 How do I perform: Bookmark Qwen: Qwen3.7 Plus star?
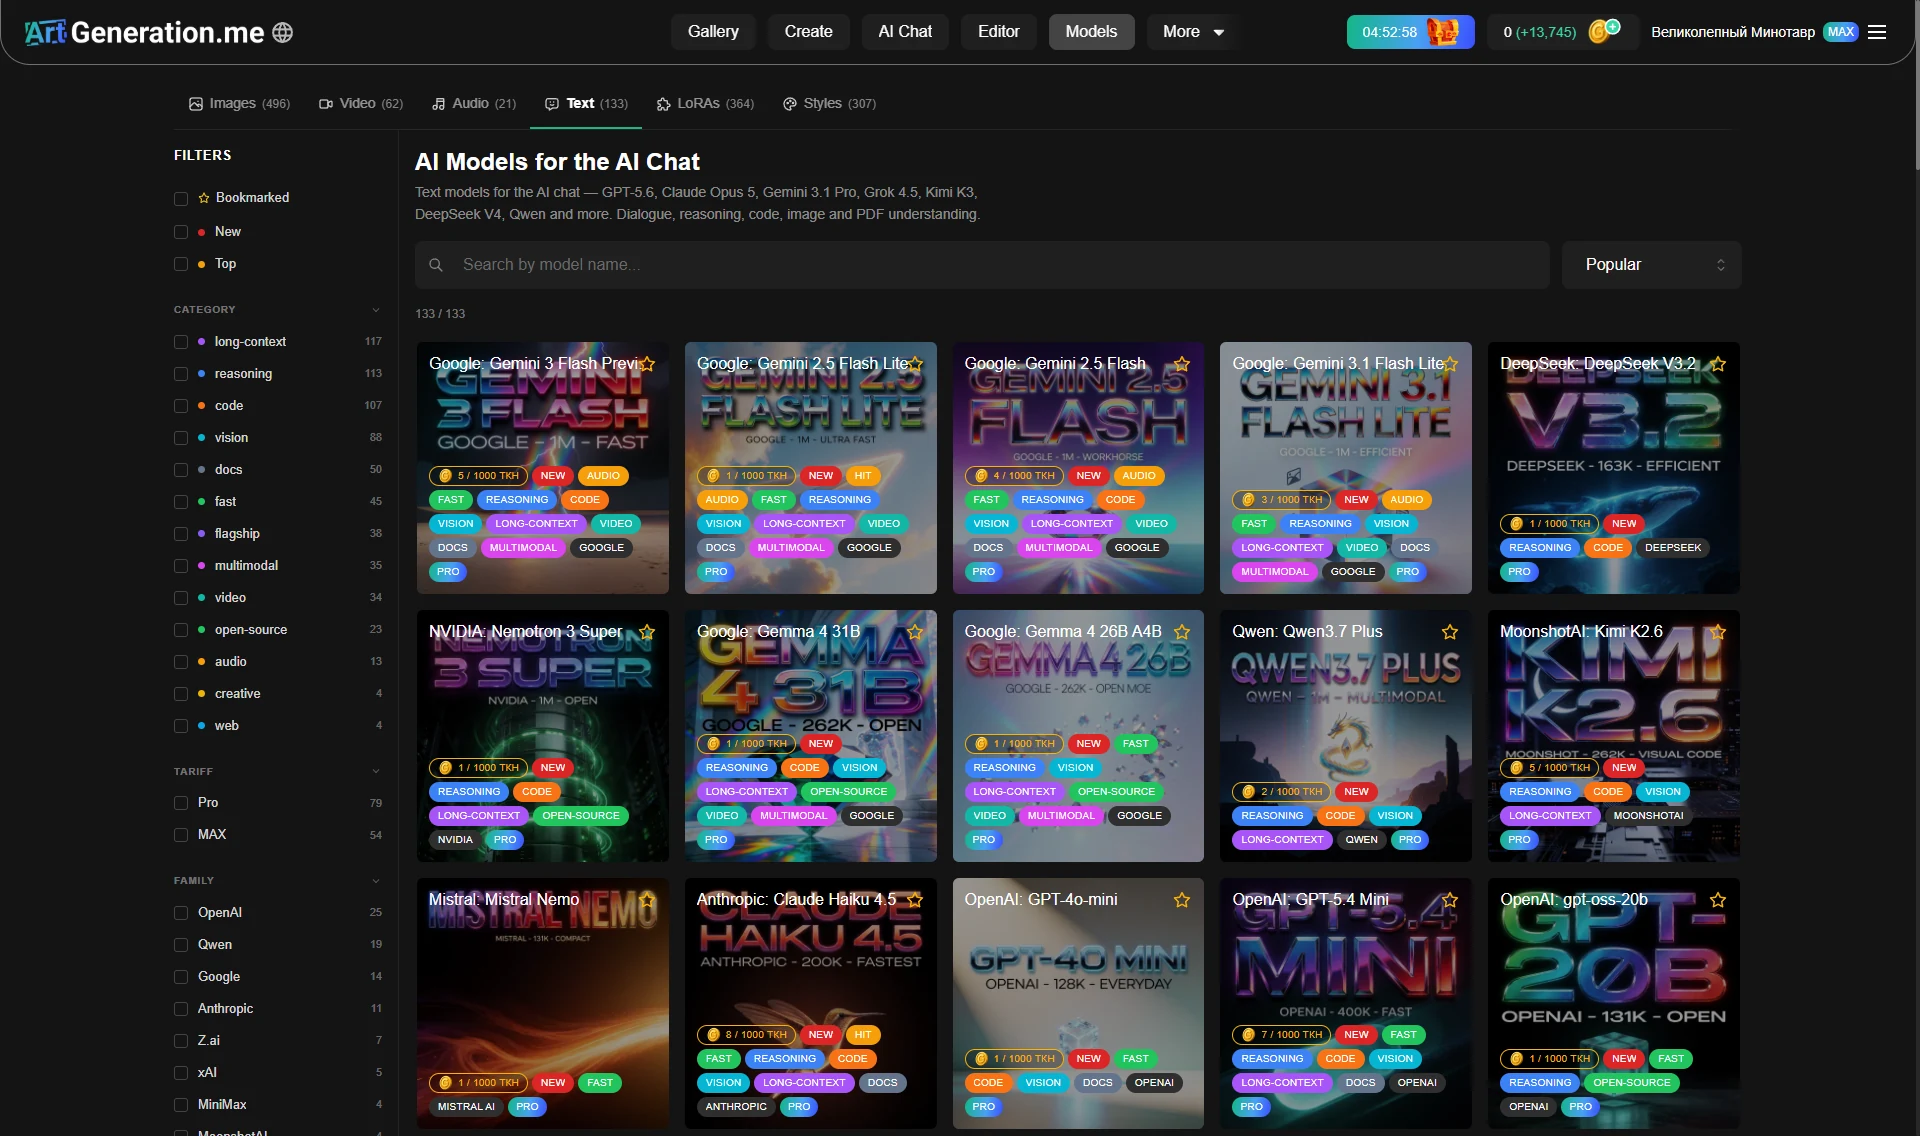click(1450, 632)
